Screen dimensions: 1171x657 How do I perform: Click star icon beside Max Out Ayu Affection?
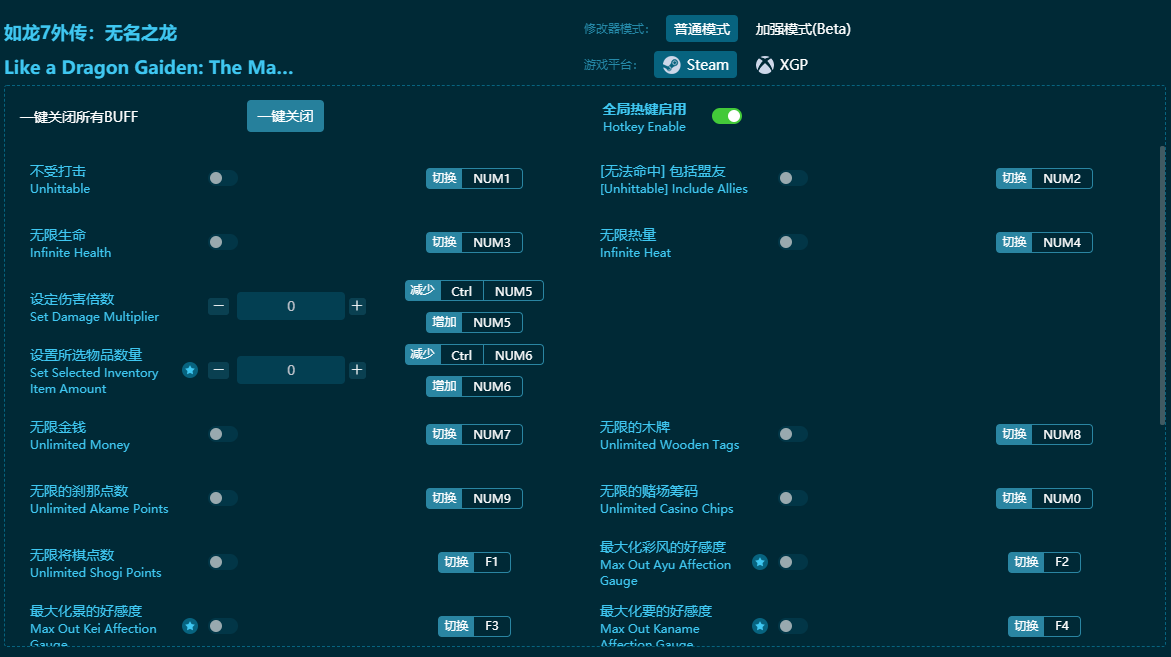click(760, 562)
